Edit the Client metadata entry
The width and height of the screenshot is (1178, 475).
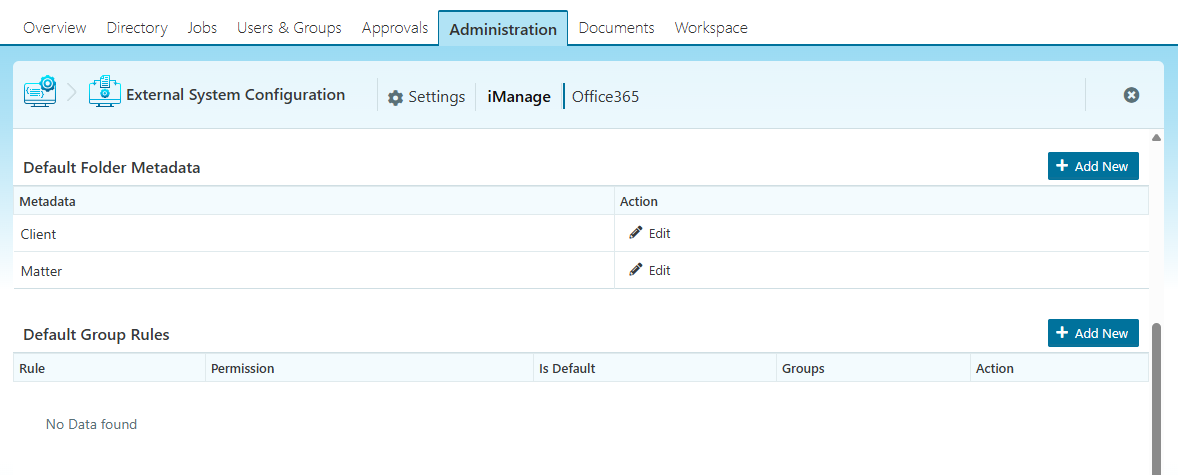(x=650, y=233)
